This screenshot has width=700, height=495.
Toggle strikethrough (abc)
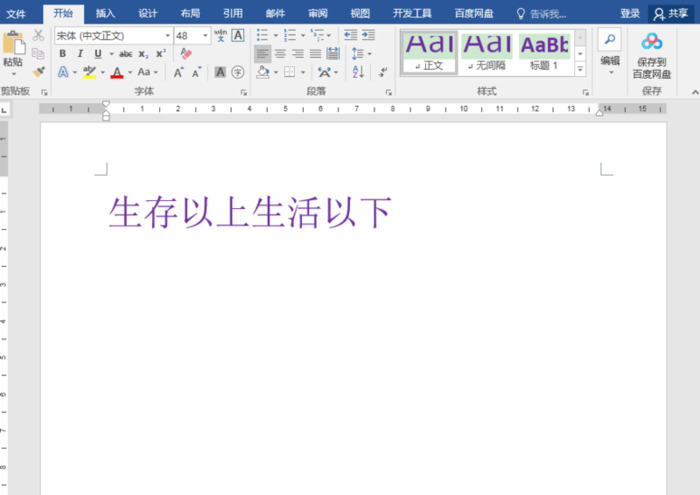(x=126, y=54)
